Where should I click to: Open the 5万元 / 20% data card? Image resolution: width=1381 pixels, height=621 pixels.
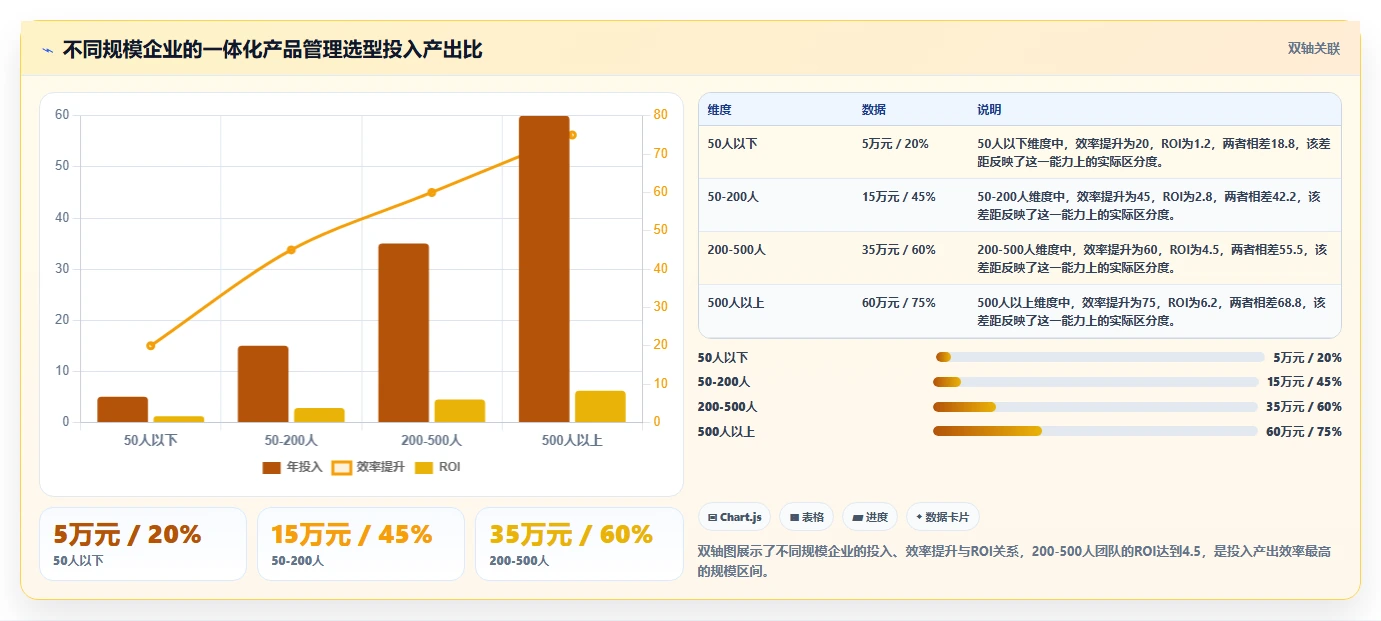click(x=143, y=544)
